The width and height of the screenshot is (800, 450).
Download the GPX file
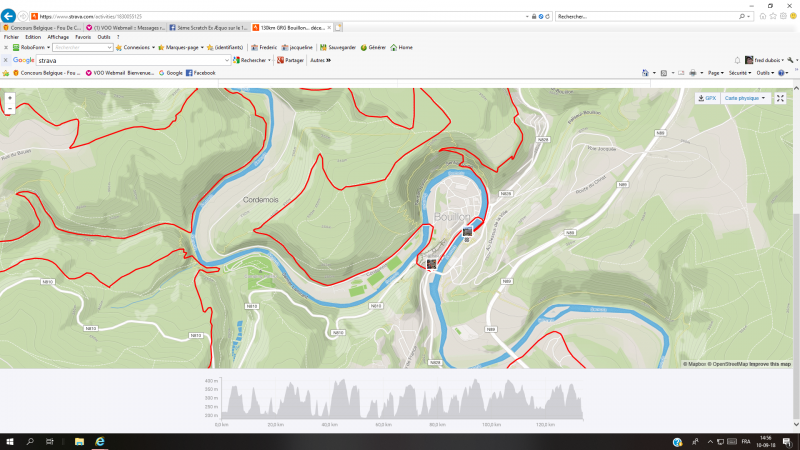[x=707, y=98]
